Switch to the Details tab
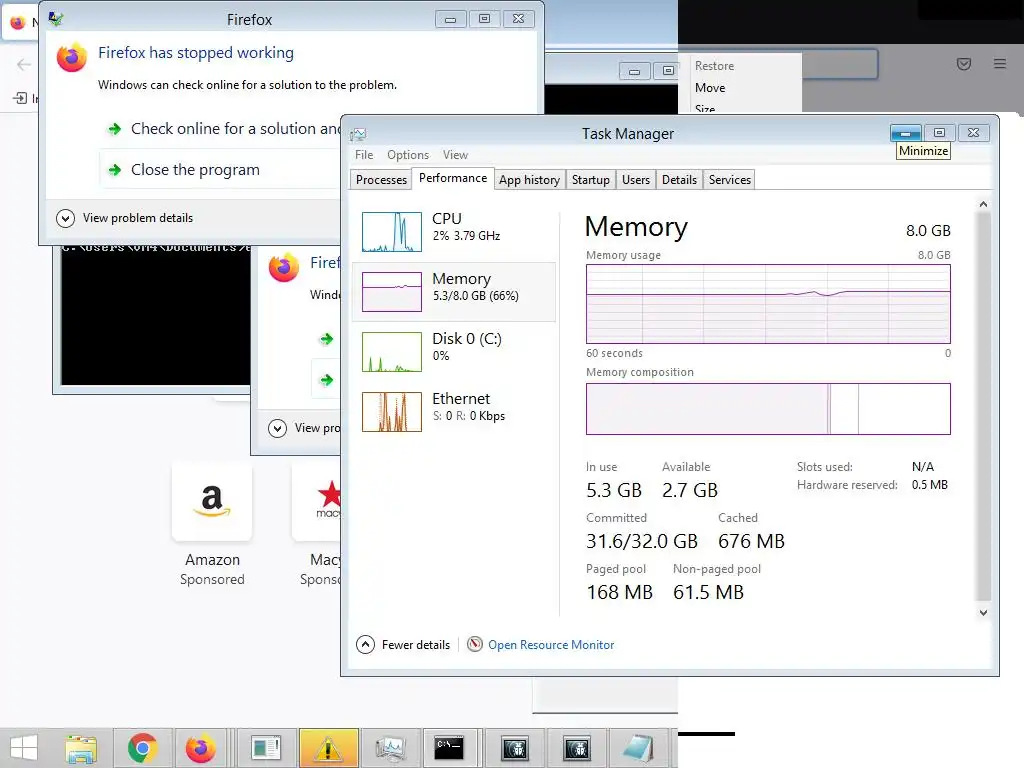Screen dimensions: 1024x768 [679, 180]
